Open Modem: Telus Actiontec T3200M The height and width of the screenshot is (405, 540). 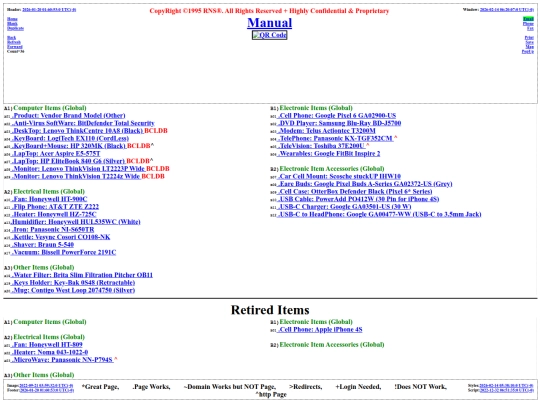[x=326, y=131]
